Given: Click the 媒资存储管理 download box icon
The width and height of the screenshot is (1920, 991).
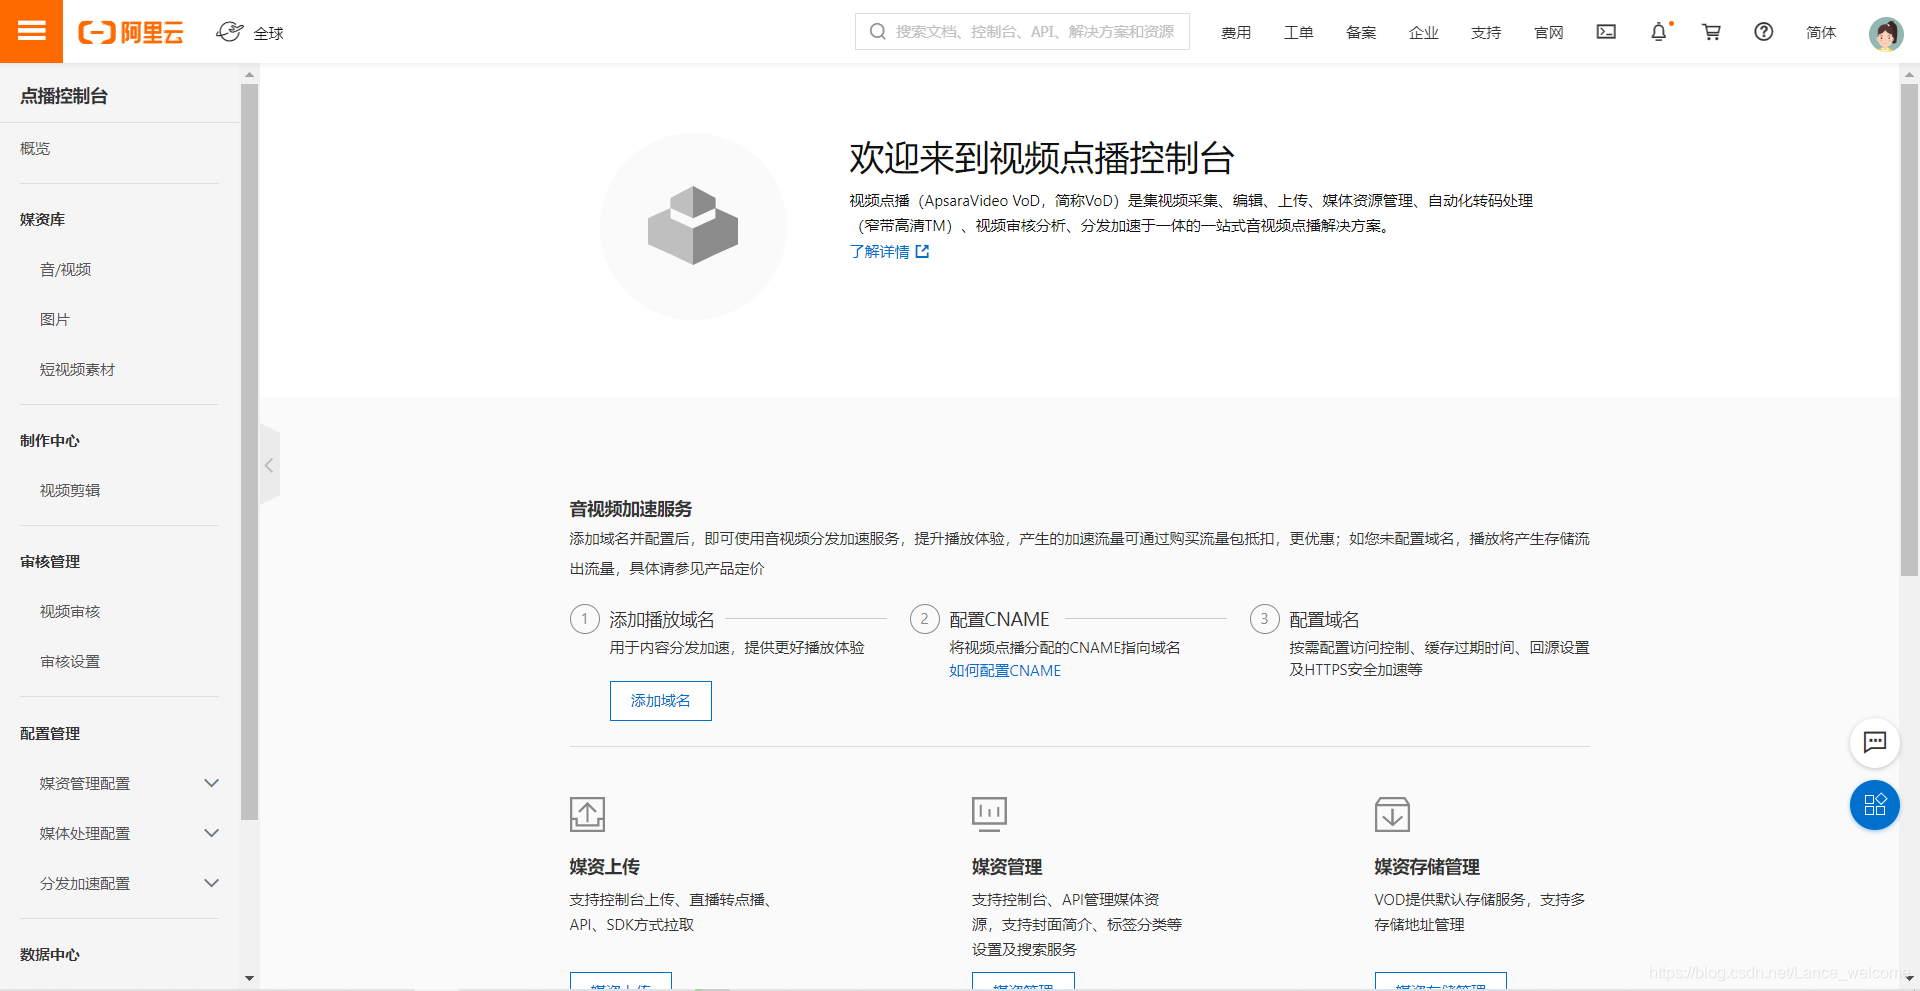Looking at the screenshot, I should 1392,814.
